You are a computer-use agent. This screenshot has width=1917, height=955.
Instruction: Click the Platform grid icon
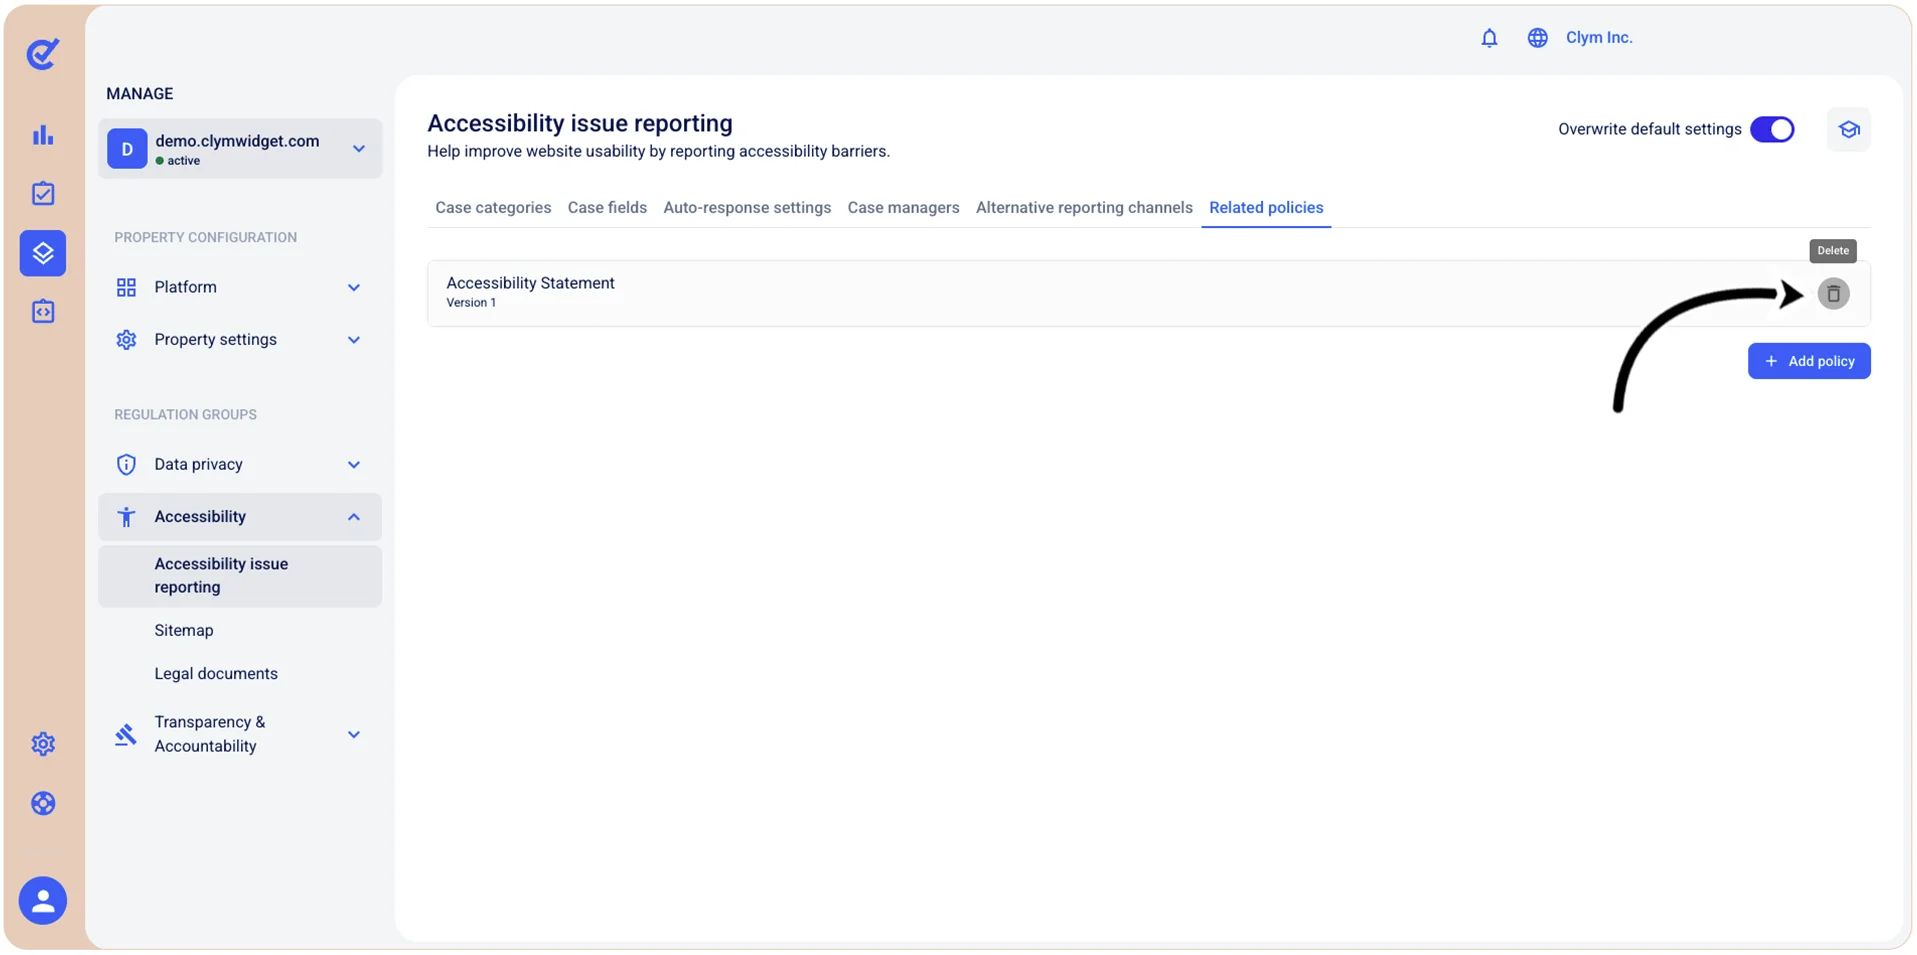pyautogui.click(x=126, y=288)
